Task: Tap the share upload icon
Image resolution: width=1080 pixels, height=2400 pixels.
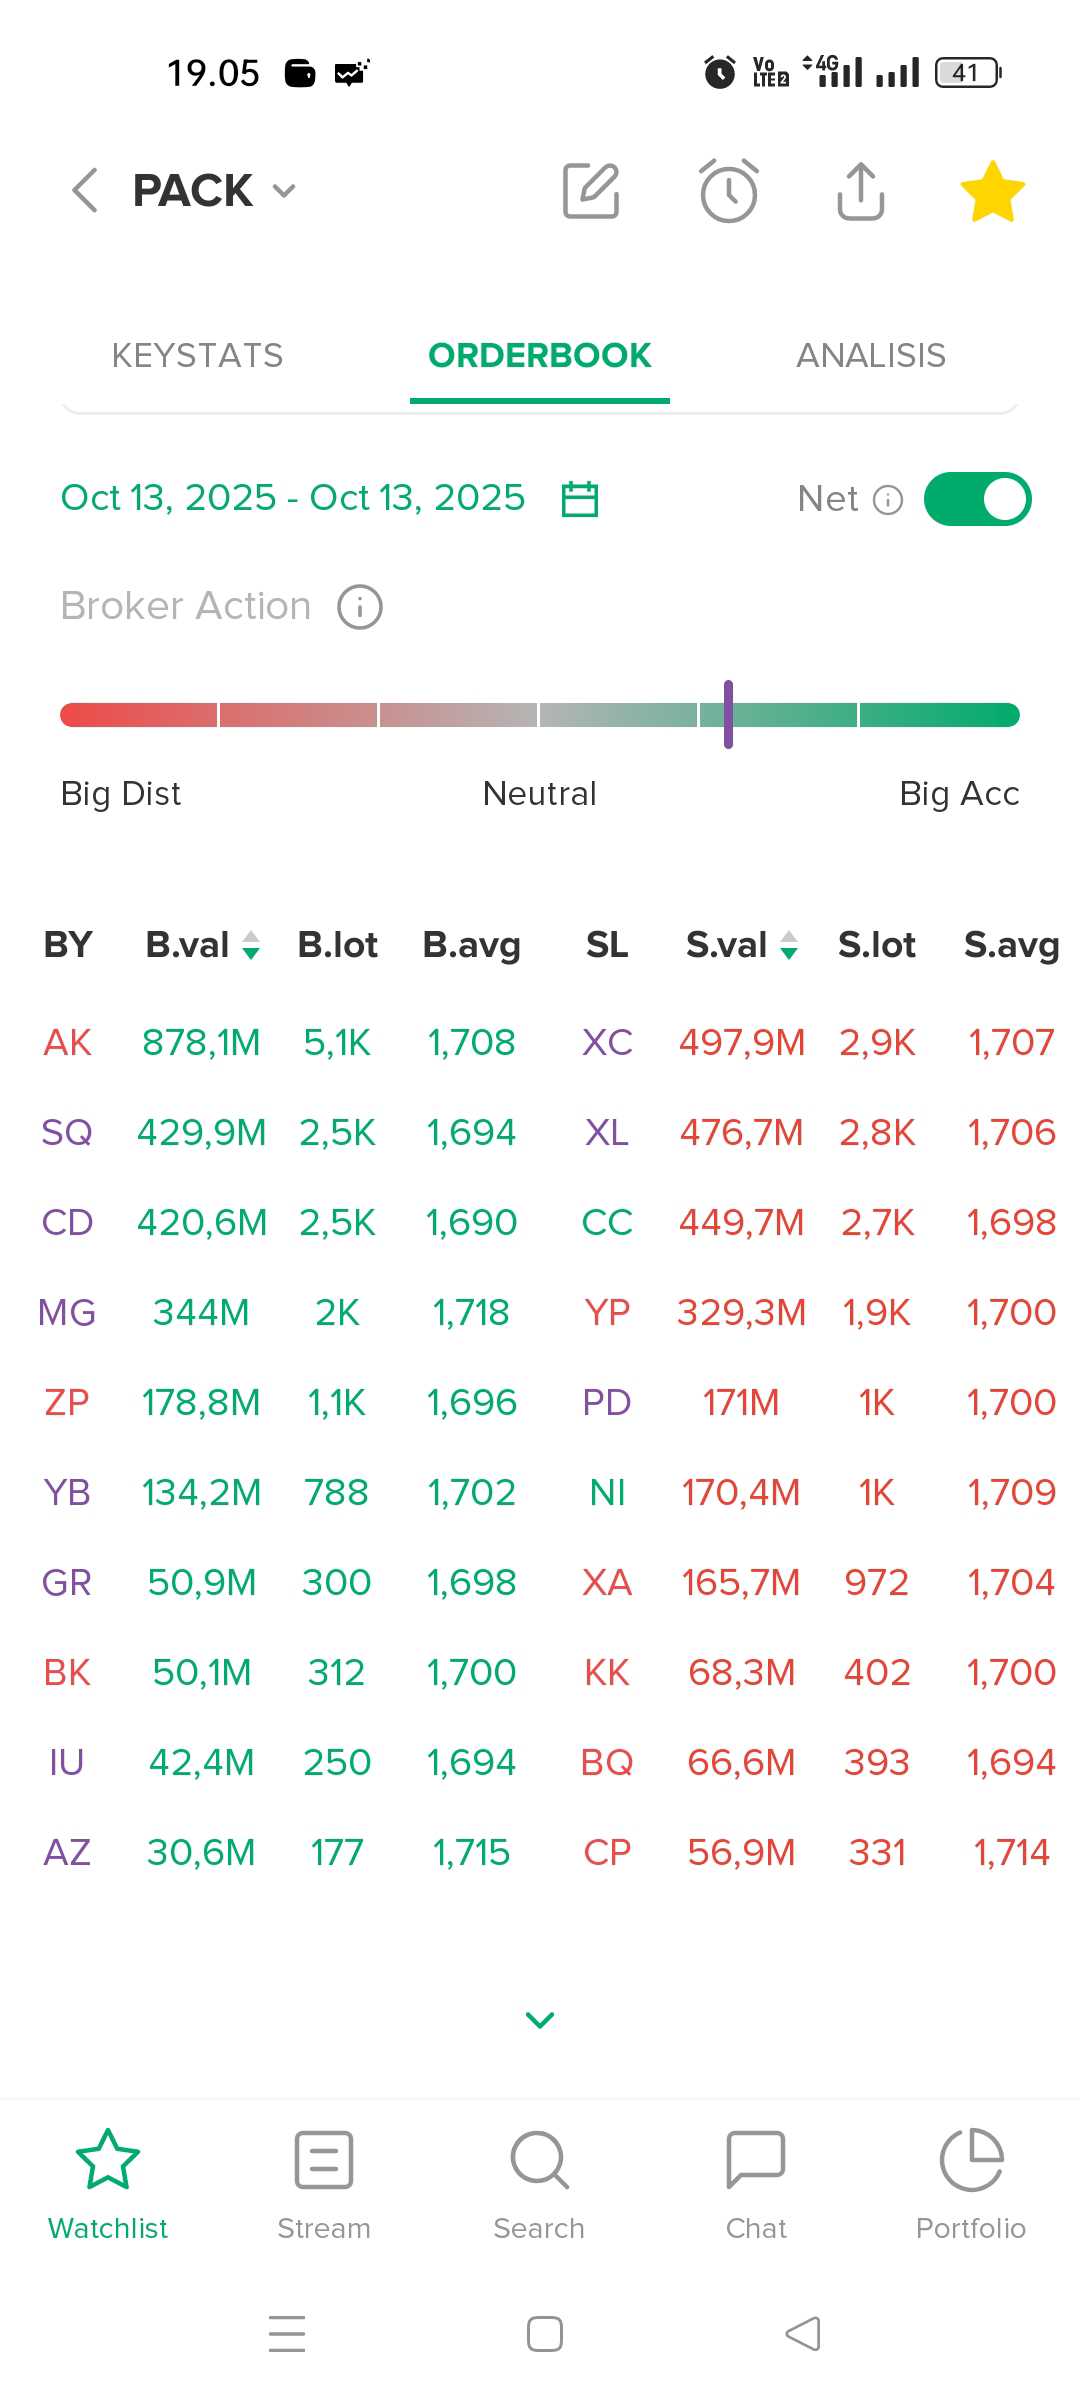Action: tap(860, 190)
